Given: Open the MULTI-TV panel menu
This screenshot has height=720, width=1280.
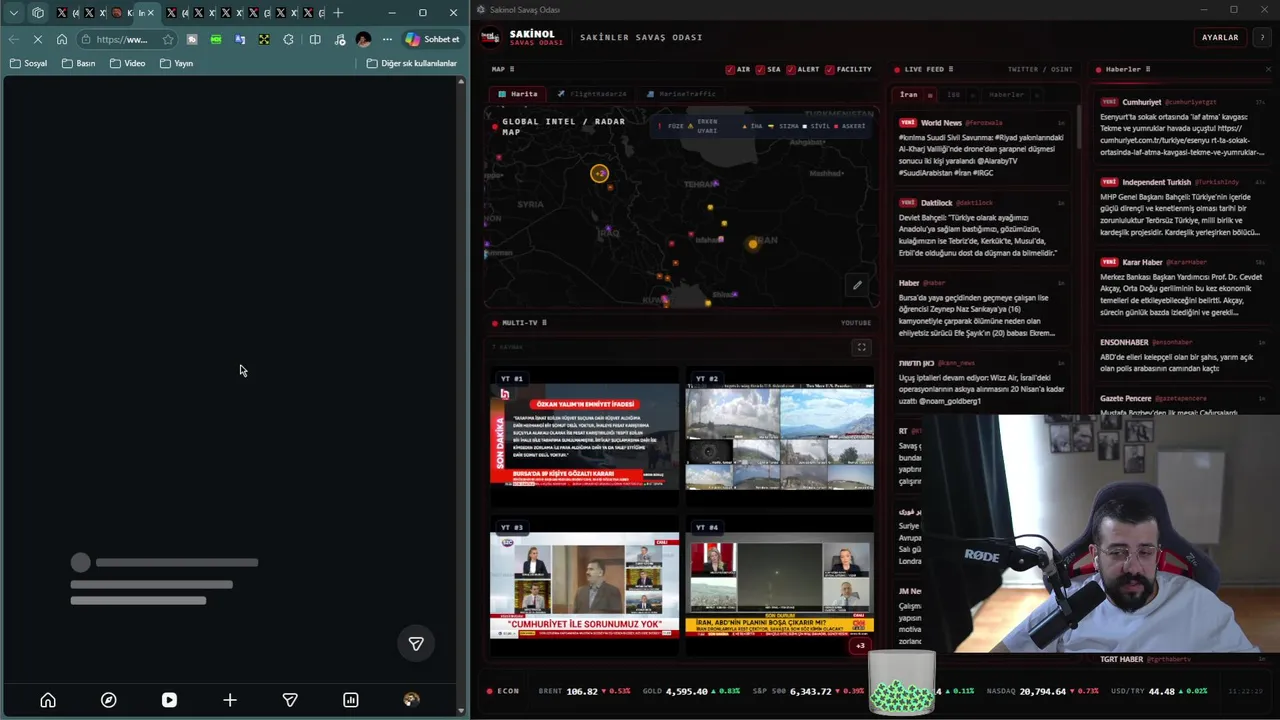Looking at the screenshot, I should coord(544,323).
